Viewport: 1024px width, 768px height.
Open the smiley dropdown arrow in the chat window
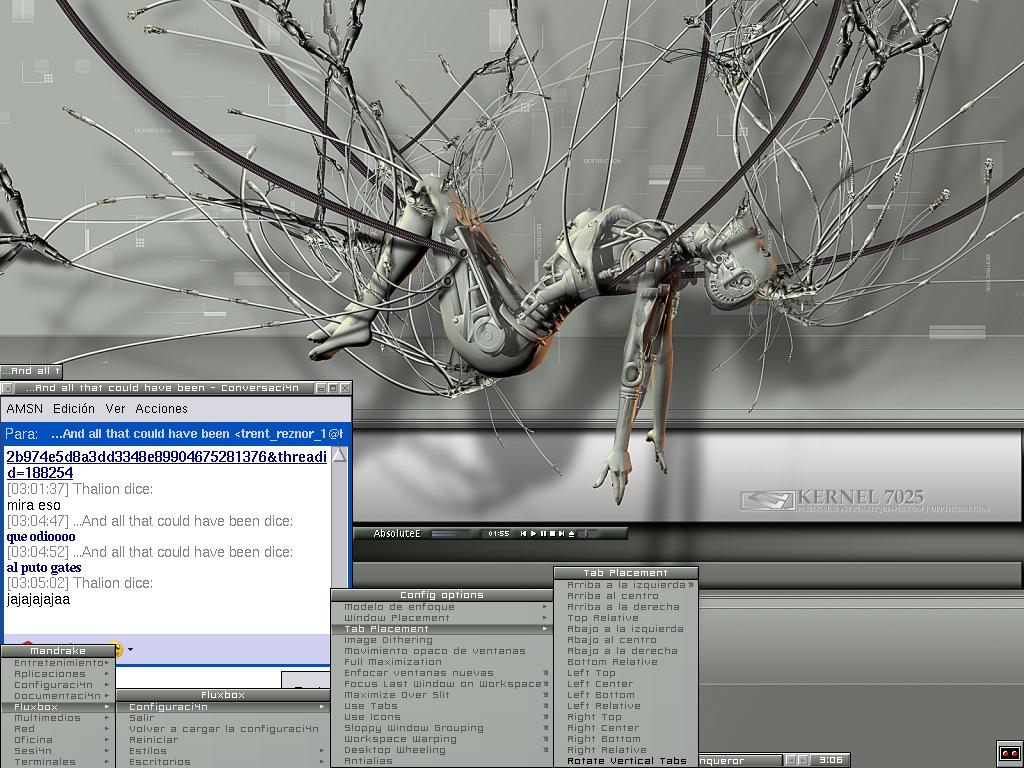coord(130,650)
